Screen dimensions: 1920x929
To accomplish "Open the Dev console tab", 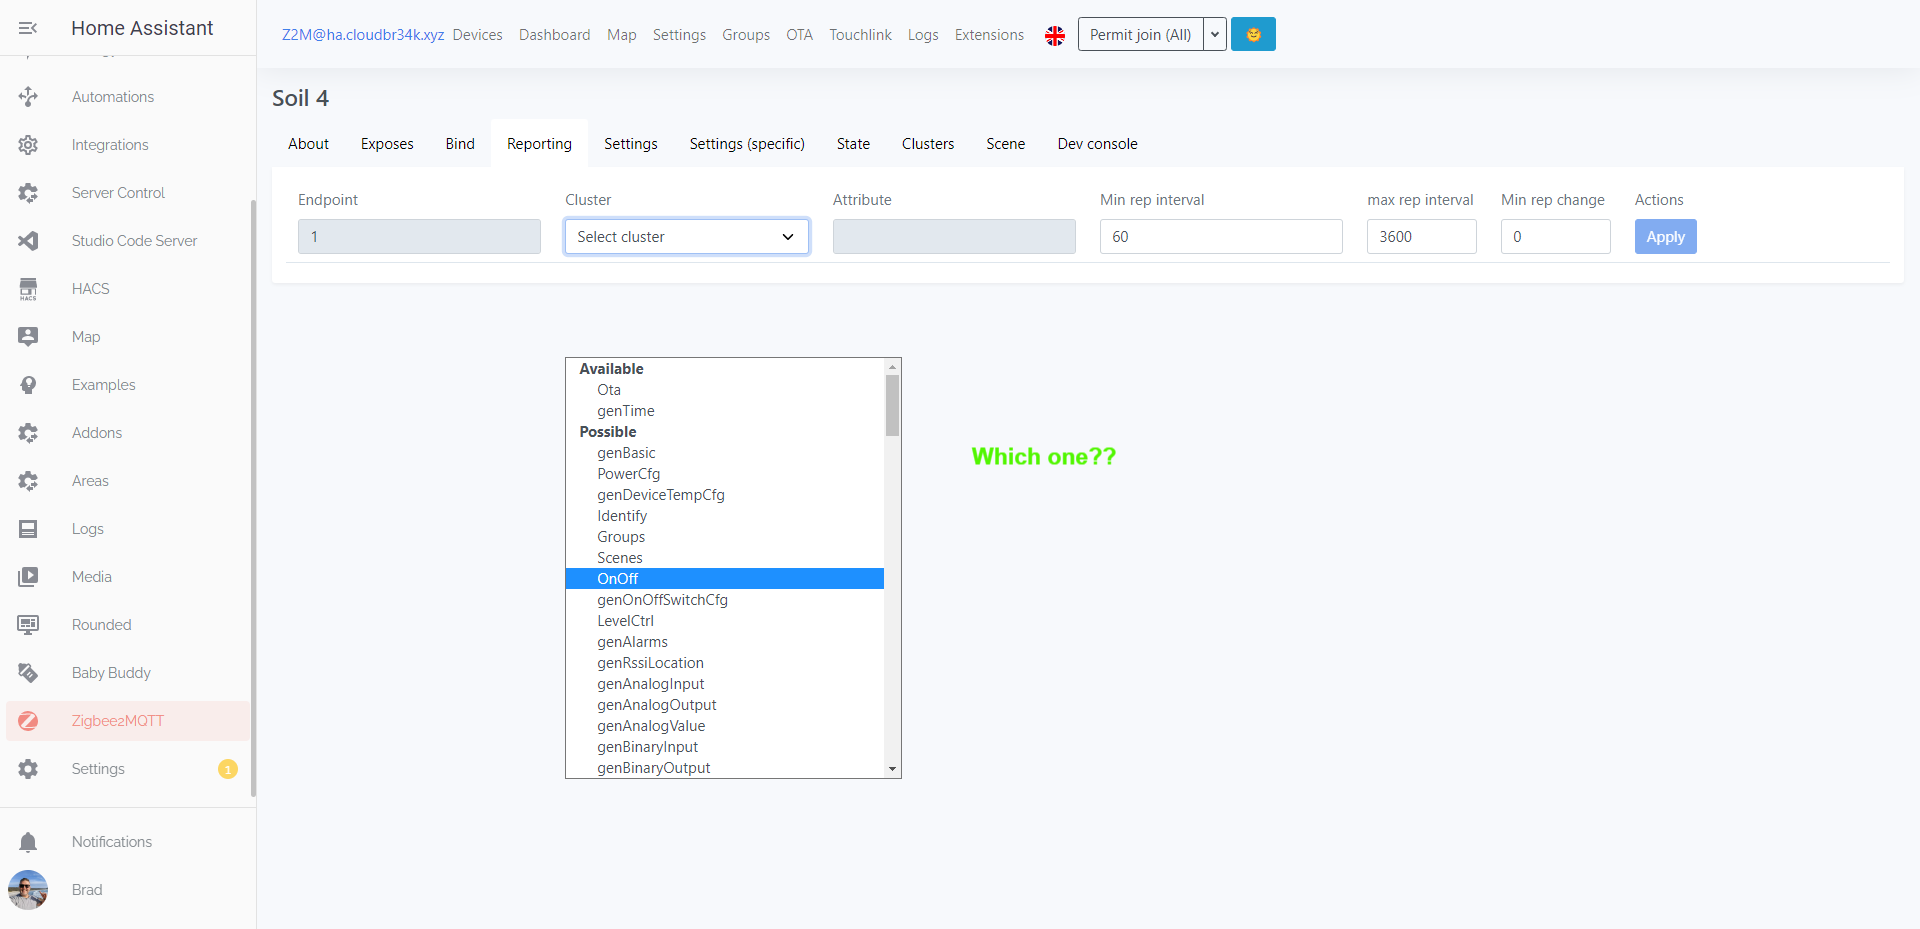I will pyautogui.click(x=1097, y=143).
